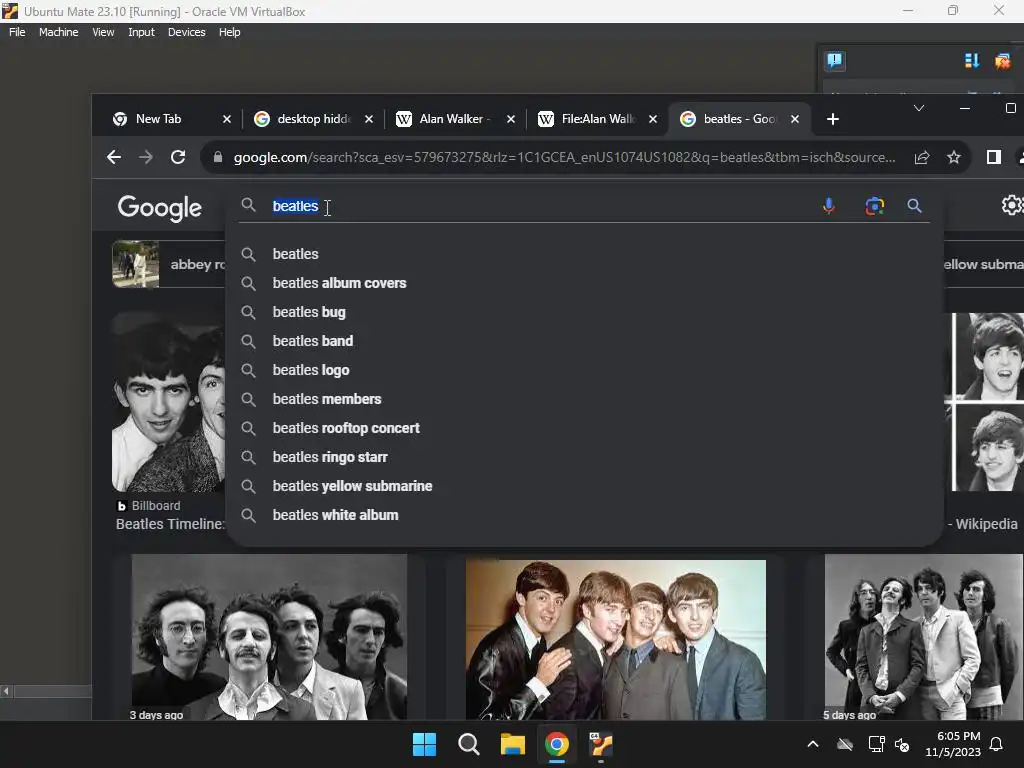
Task: Open color Beatles group photo thumbnail
Action: pyautogui.click(x=615, y=639)
